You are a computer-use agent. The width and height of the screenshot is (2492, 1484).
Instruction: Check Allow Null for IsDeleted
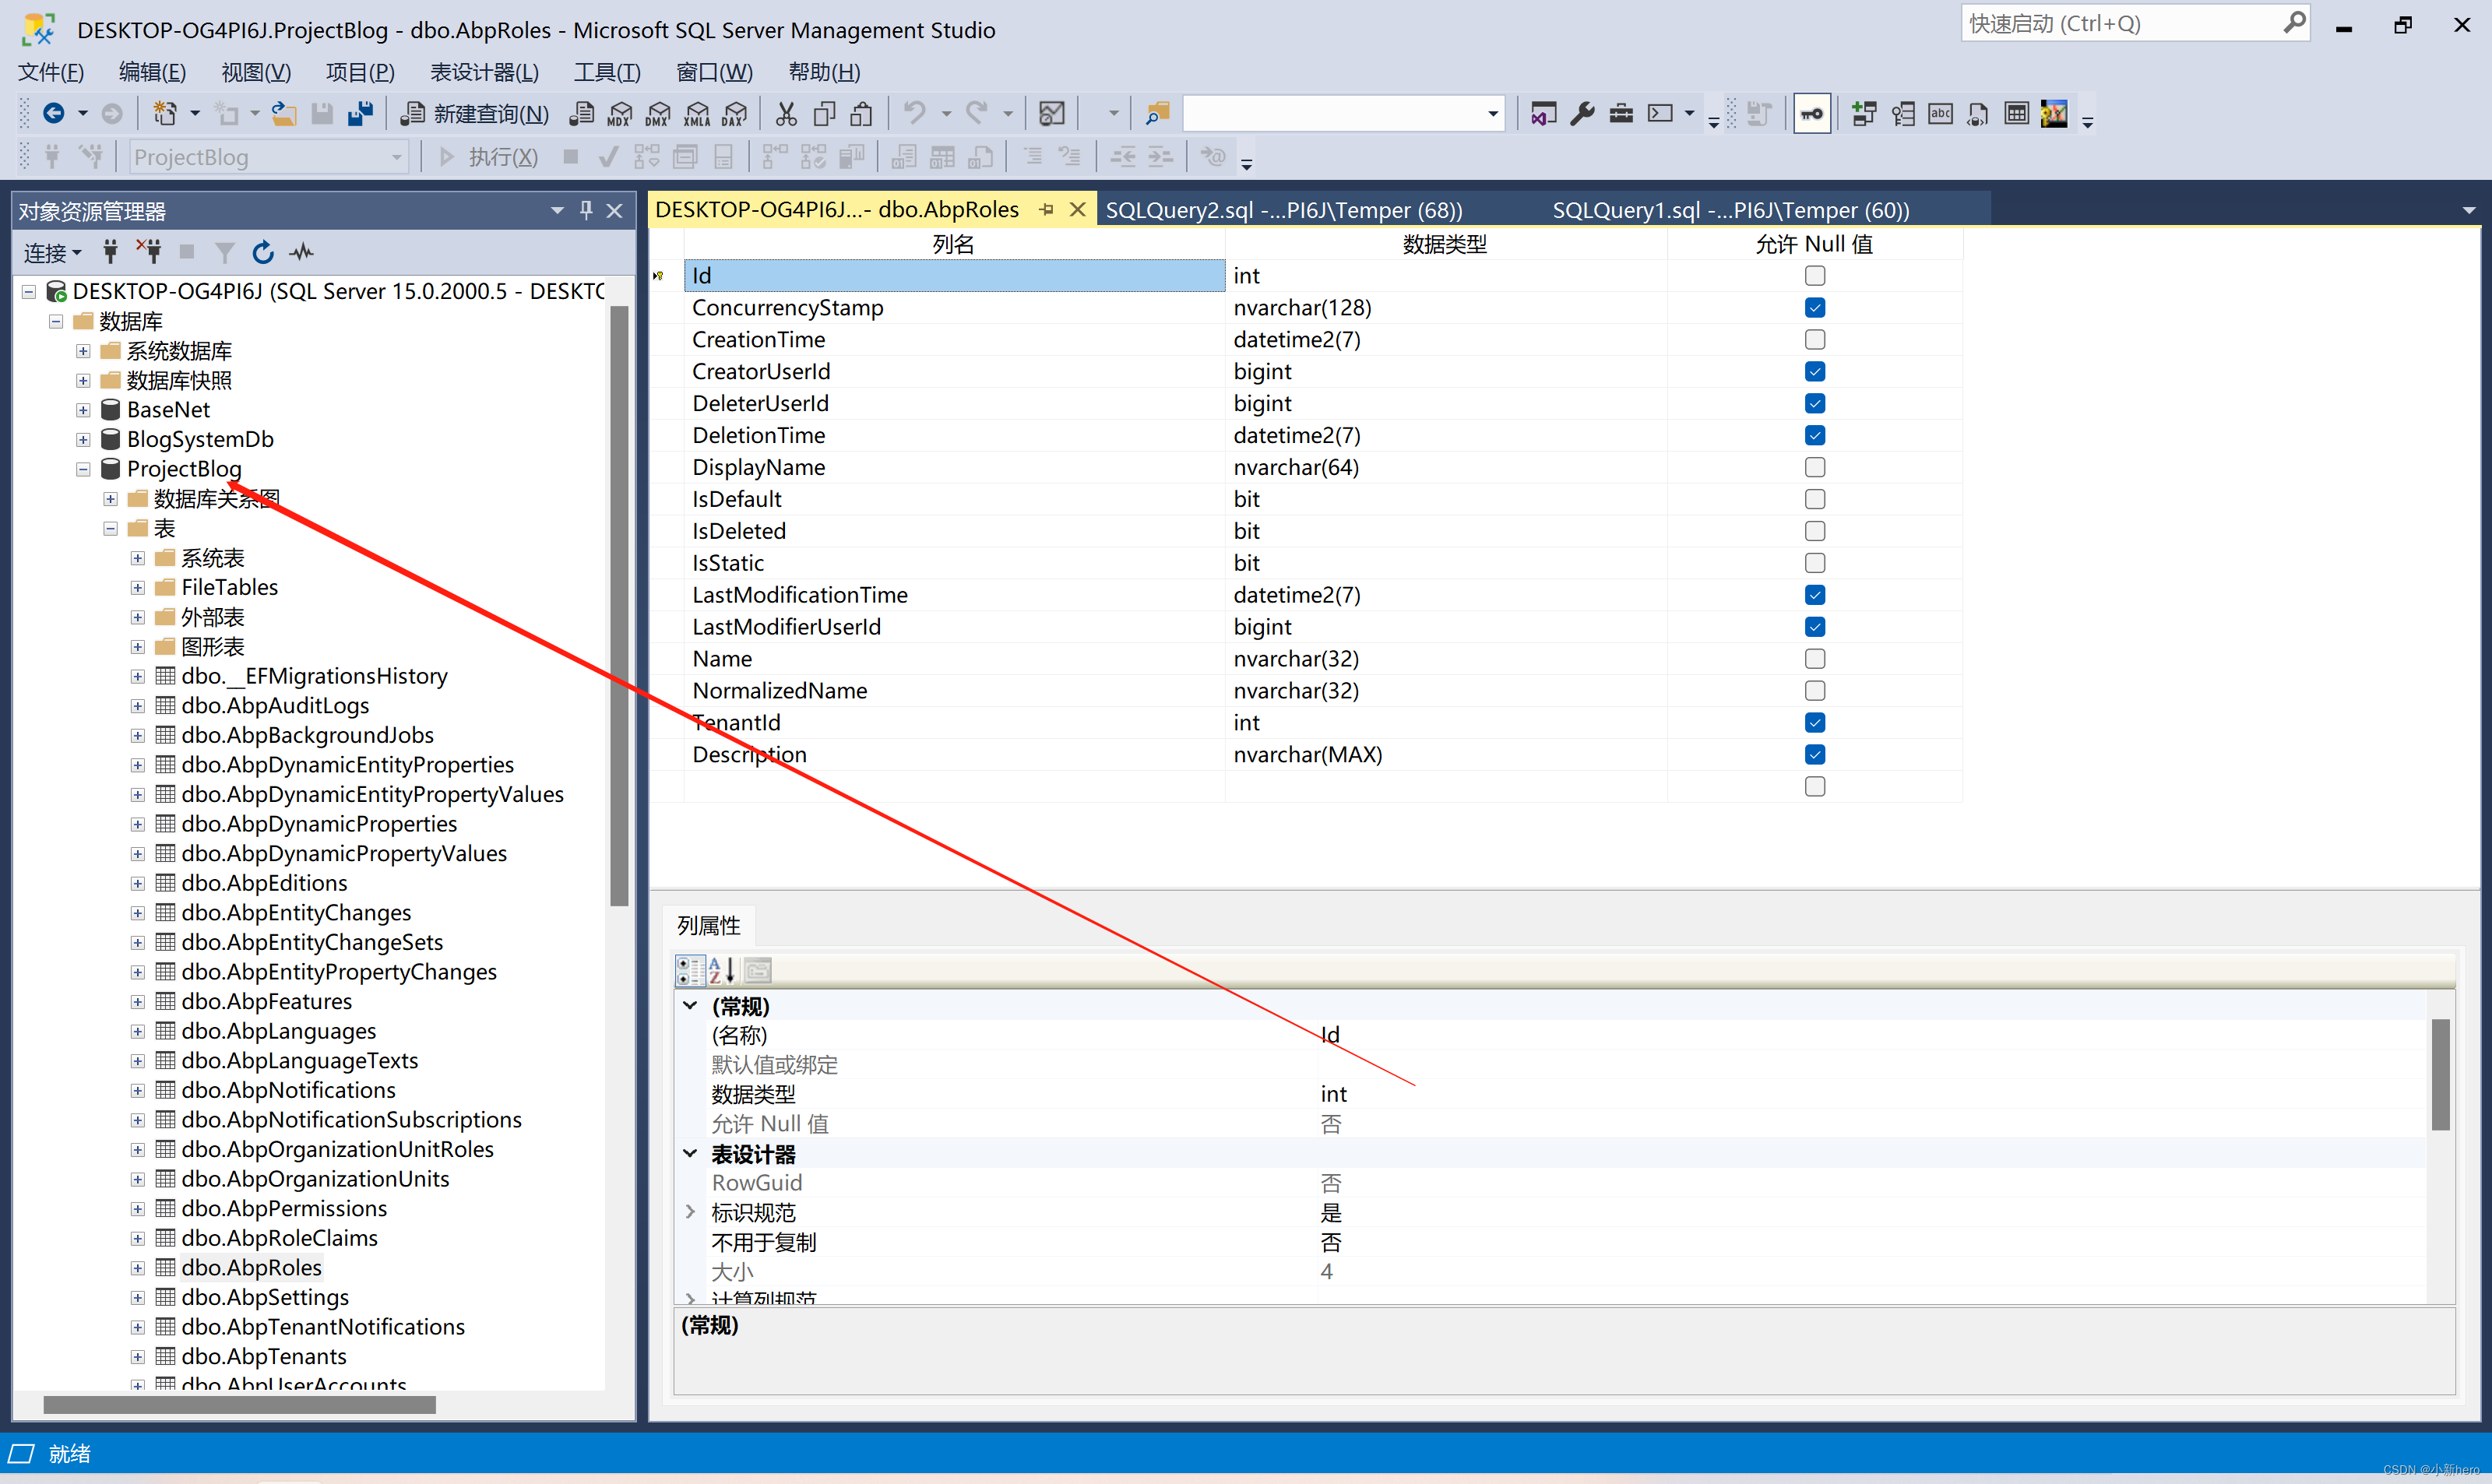click(x=1815, y=532)
